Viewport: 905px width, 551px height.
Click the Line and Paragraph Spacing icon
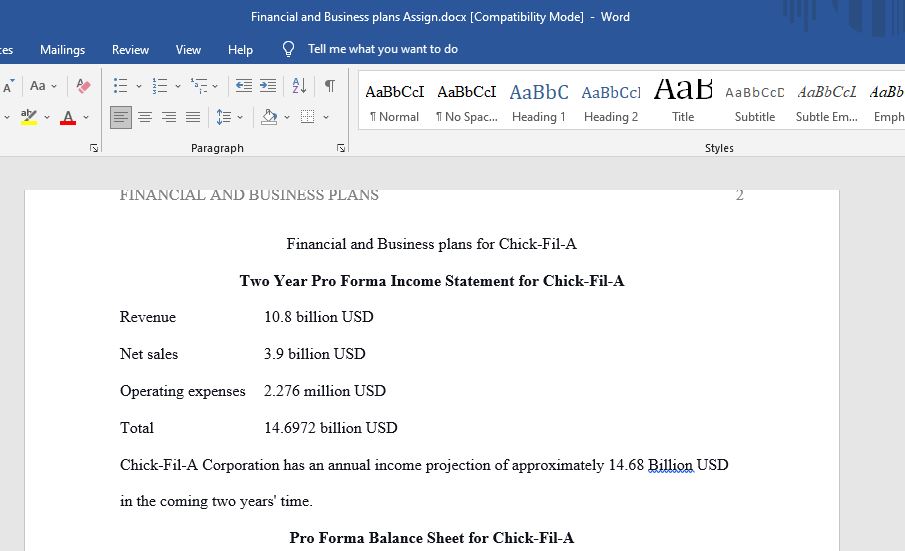point(223,118)
